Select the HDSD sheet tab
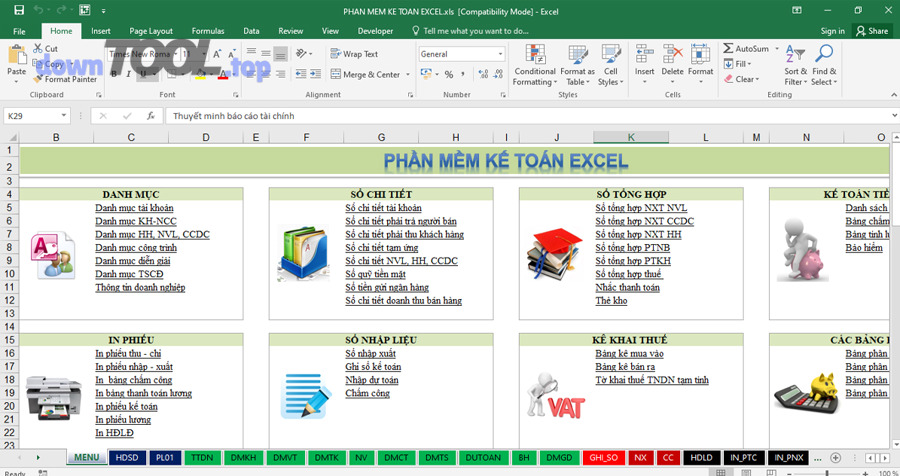Screen dimensions: 900x476 click(x=127, y=458)
